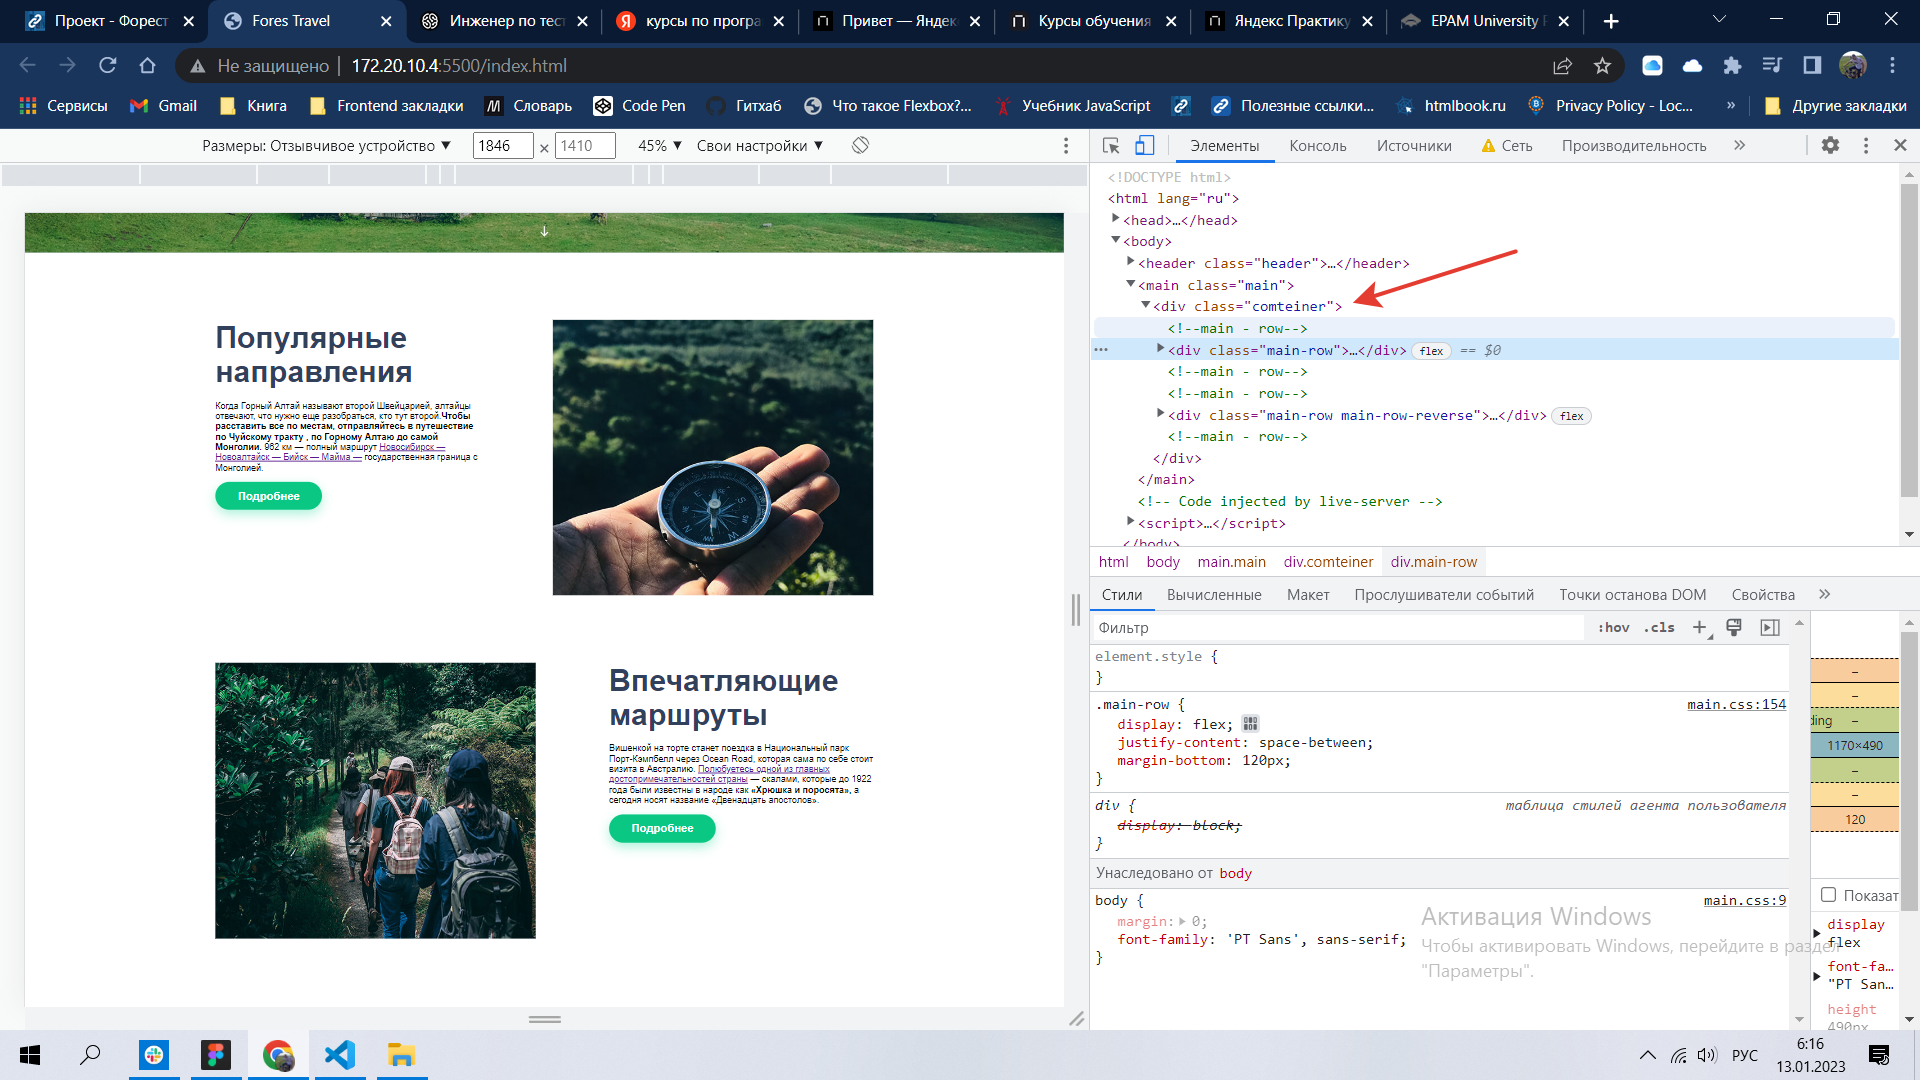Click the flex badge next to div.main-row
Image resolution: width=1920 pixels, height=1080 pixels.
coord(1430,351)
